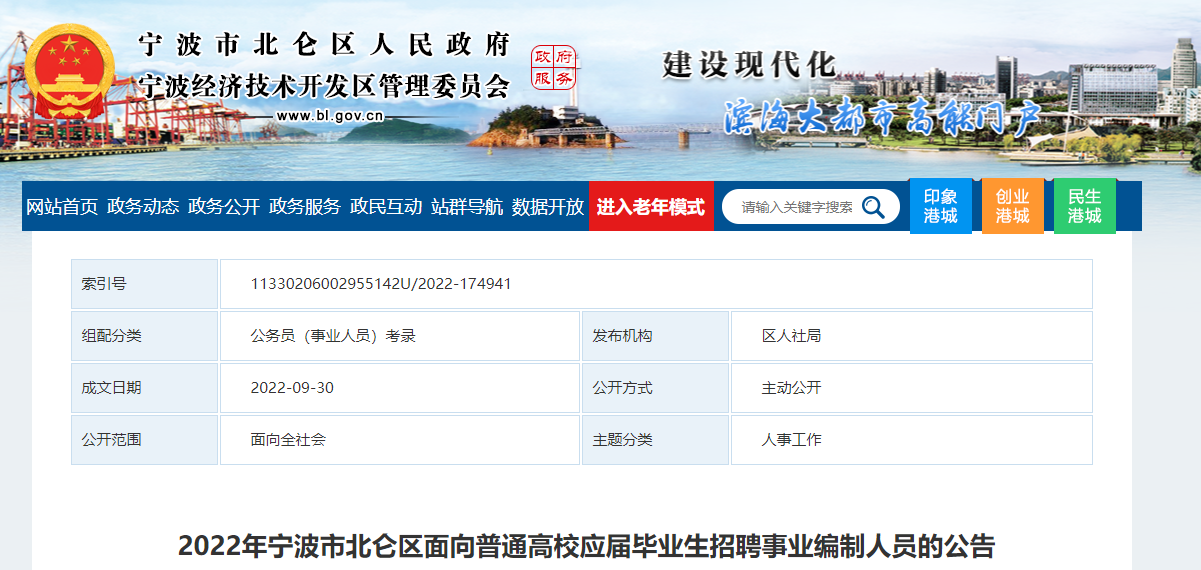Click the 主动公开 value cell
Viewport: 1201px width, 570px height.
click(x=911, y=388)
